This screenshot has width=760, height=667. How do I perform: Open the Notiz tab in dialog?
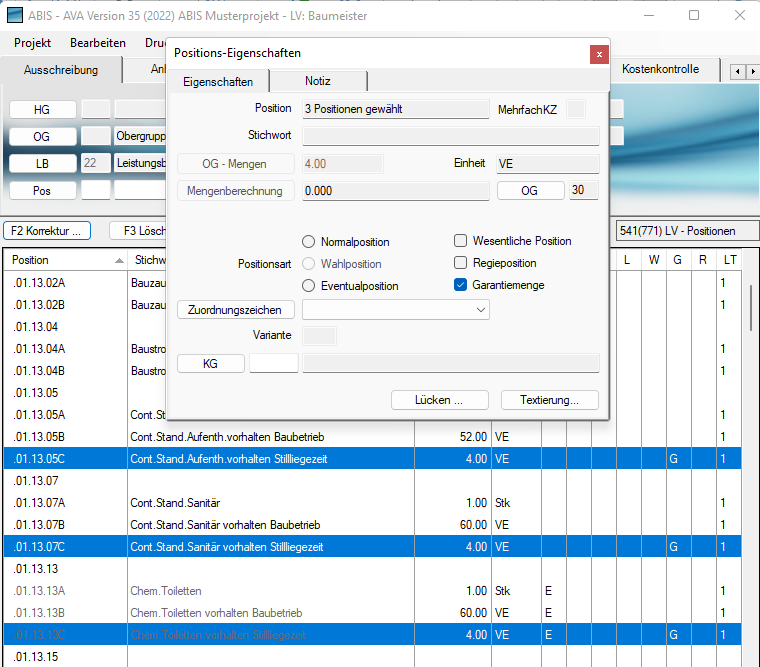tap(317, 81)
